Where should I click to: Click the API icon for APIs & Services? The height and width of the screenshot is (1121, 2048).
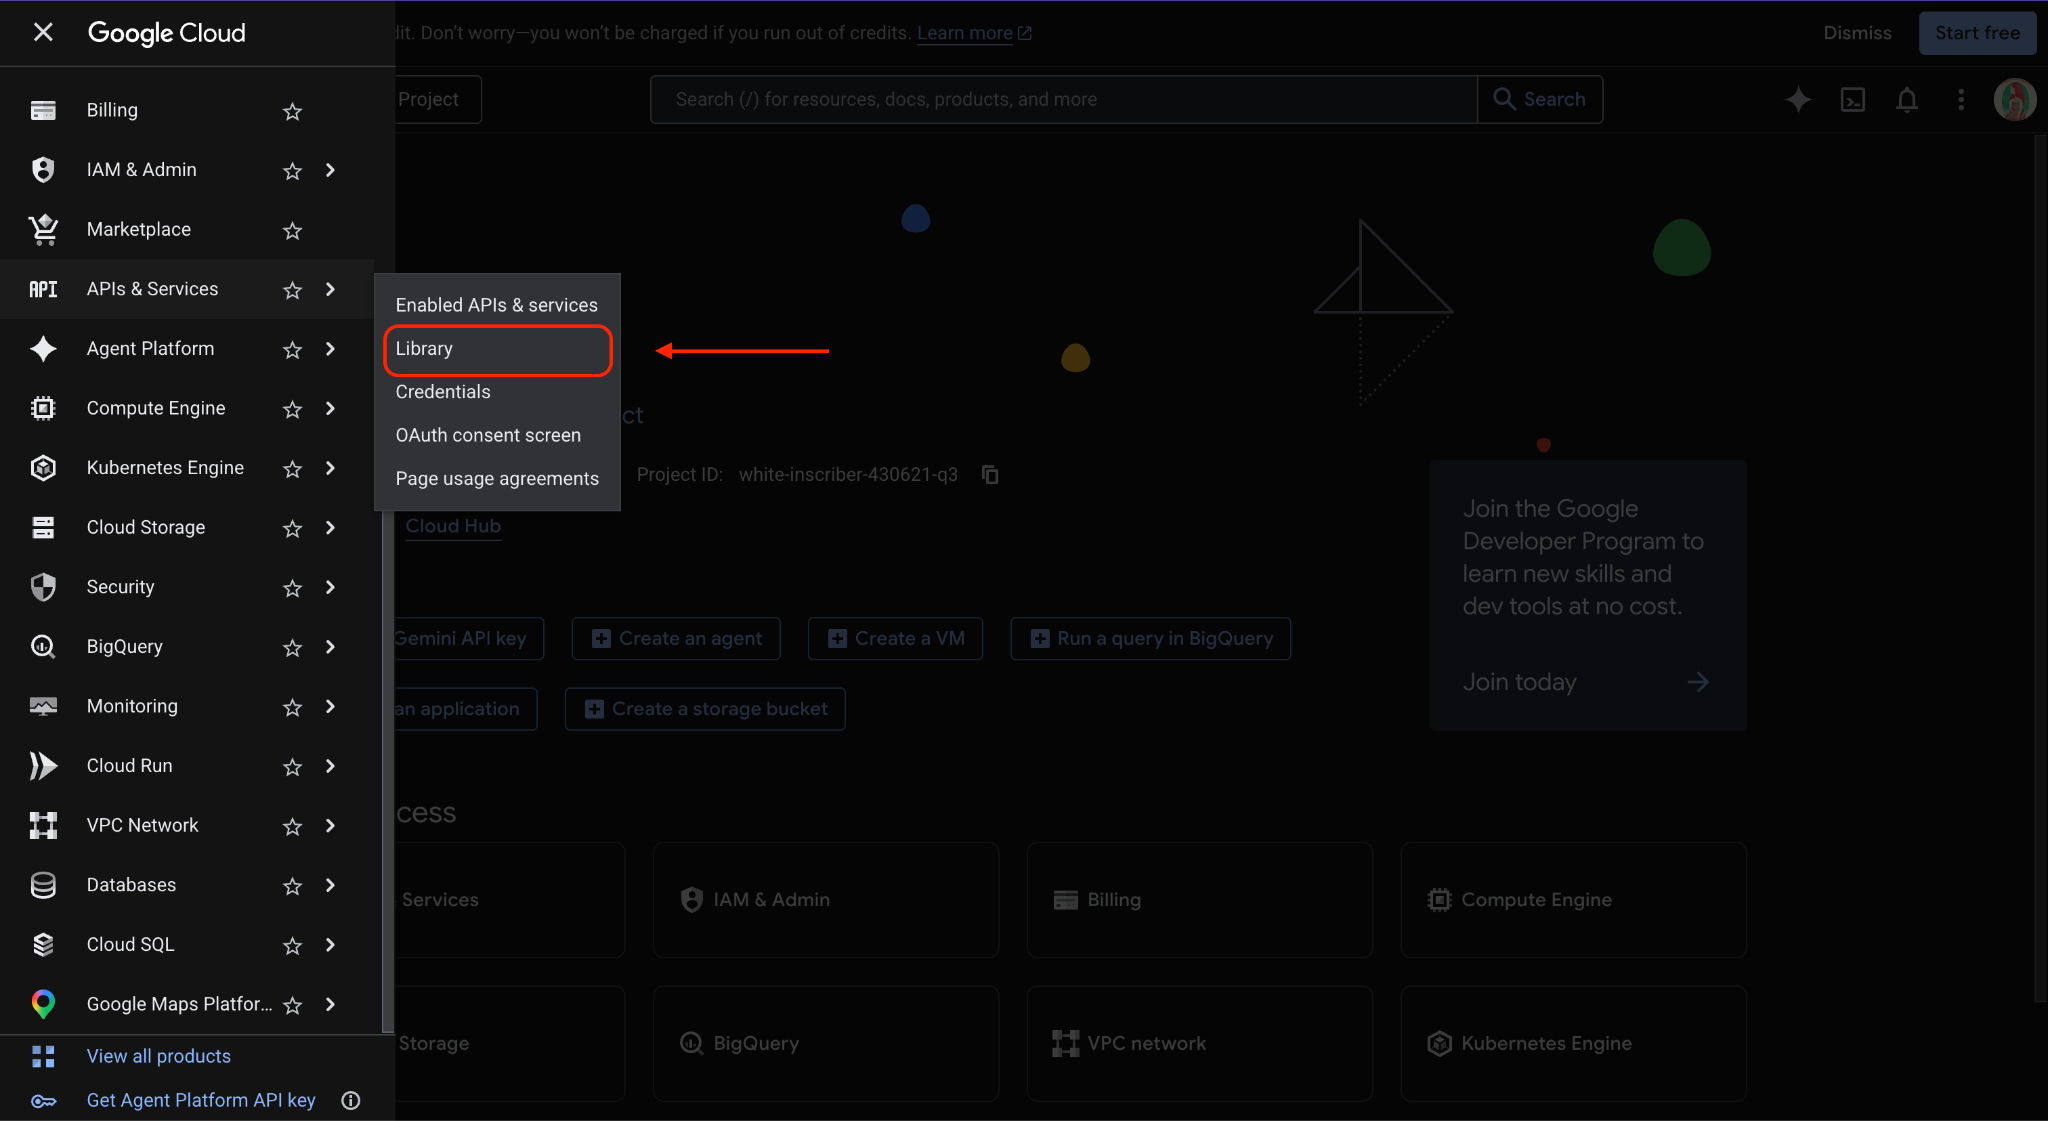tap(43, 289)
